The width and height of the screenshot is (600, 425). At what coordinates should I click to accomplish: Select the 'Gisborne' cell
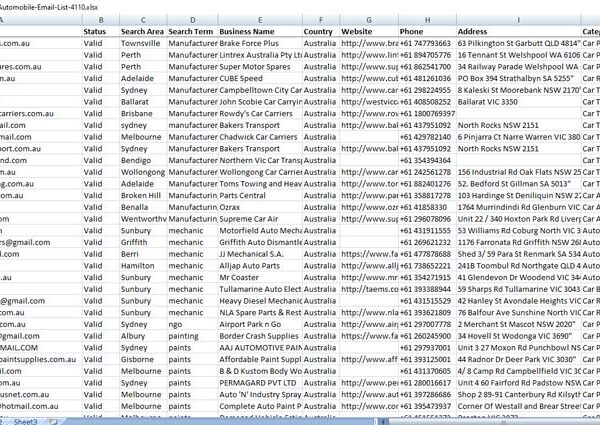pyautogui.click(x=143, y=360)
